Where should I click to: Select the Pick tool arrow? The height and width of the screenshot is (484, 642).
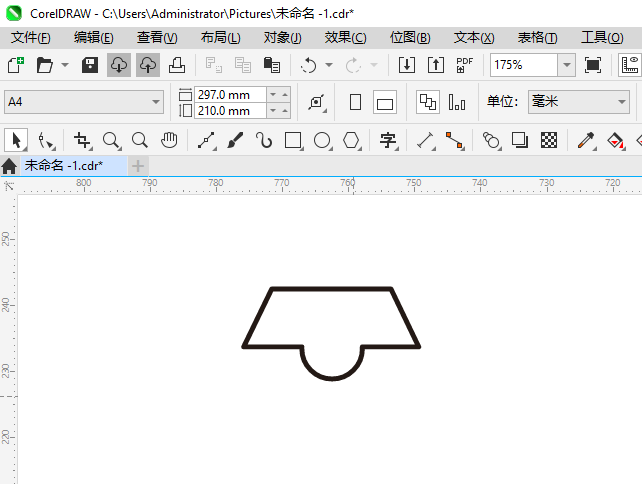[x=16, y=140]
